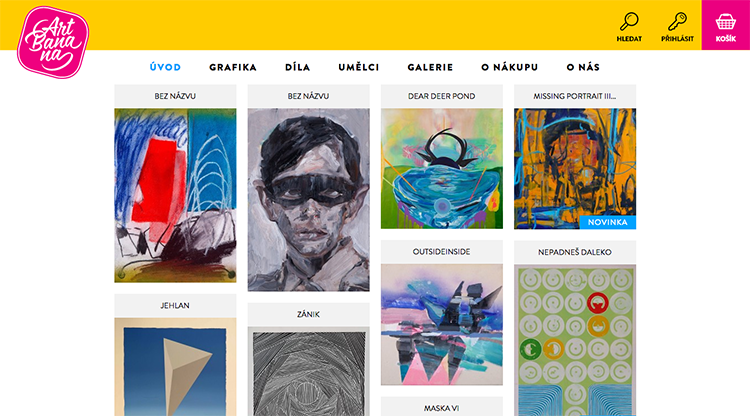Select the Úvod menu item
The height and width of the screenshot is (416, 750).
[x=165, y=67]
